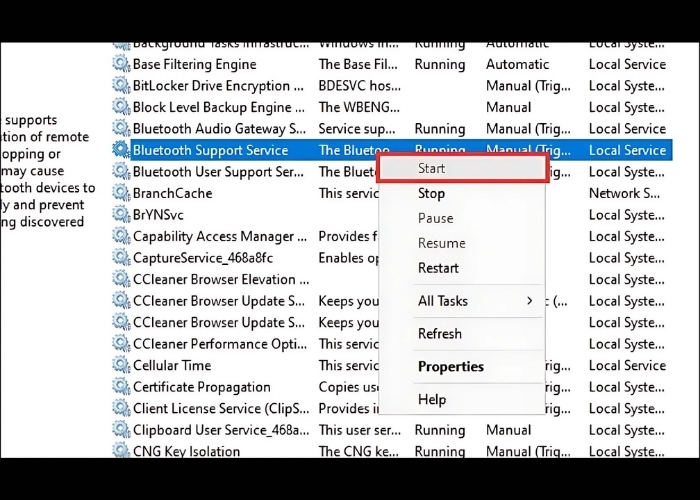
Task: Click the gear icon beside Base Filtering Engine
Action: (x=121, y=65)
